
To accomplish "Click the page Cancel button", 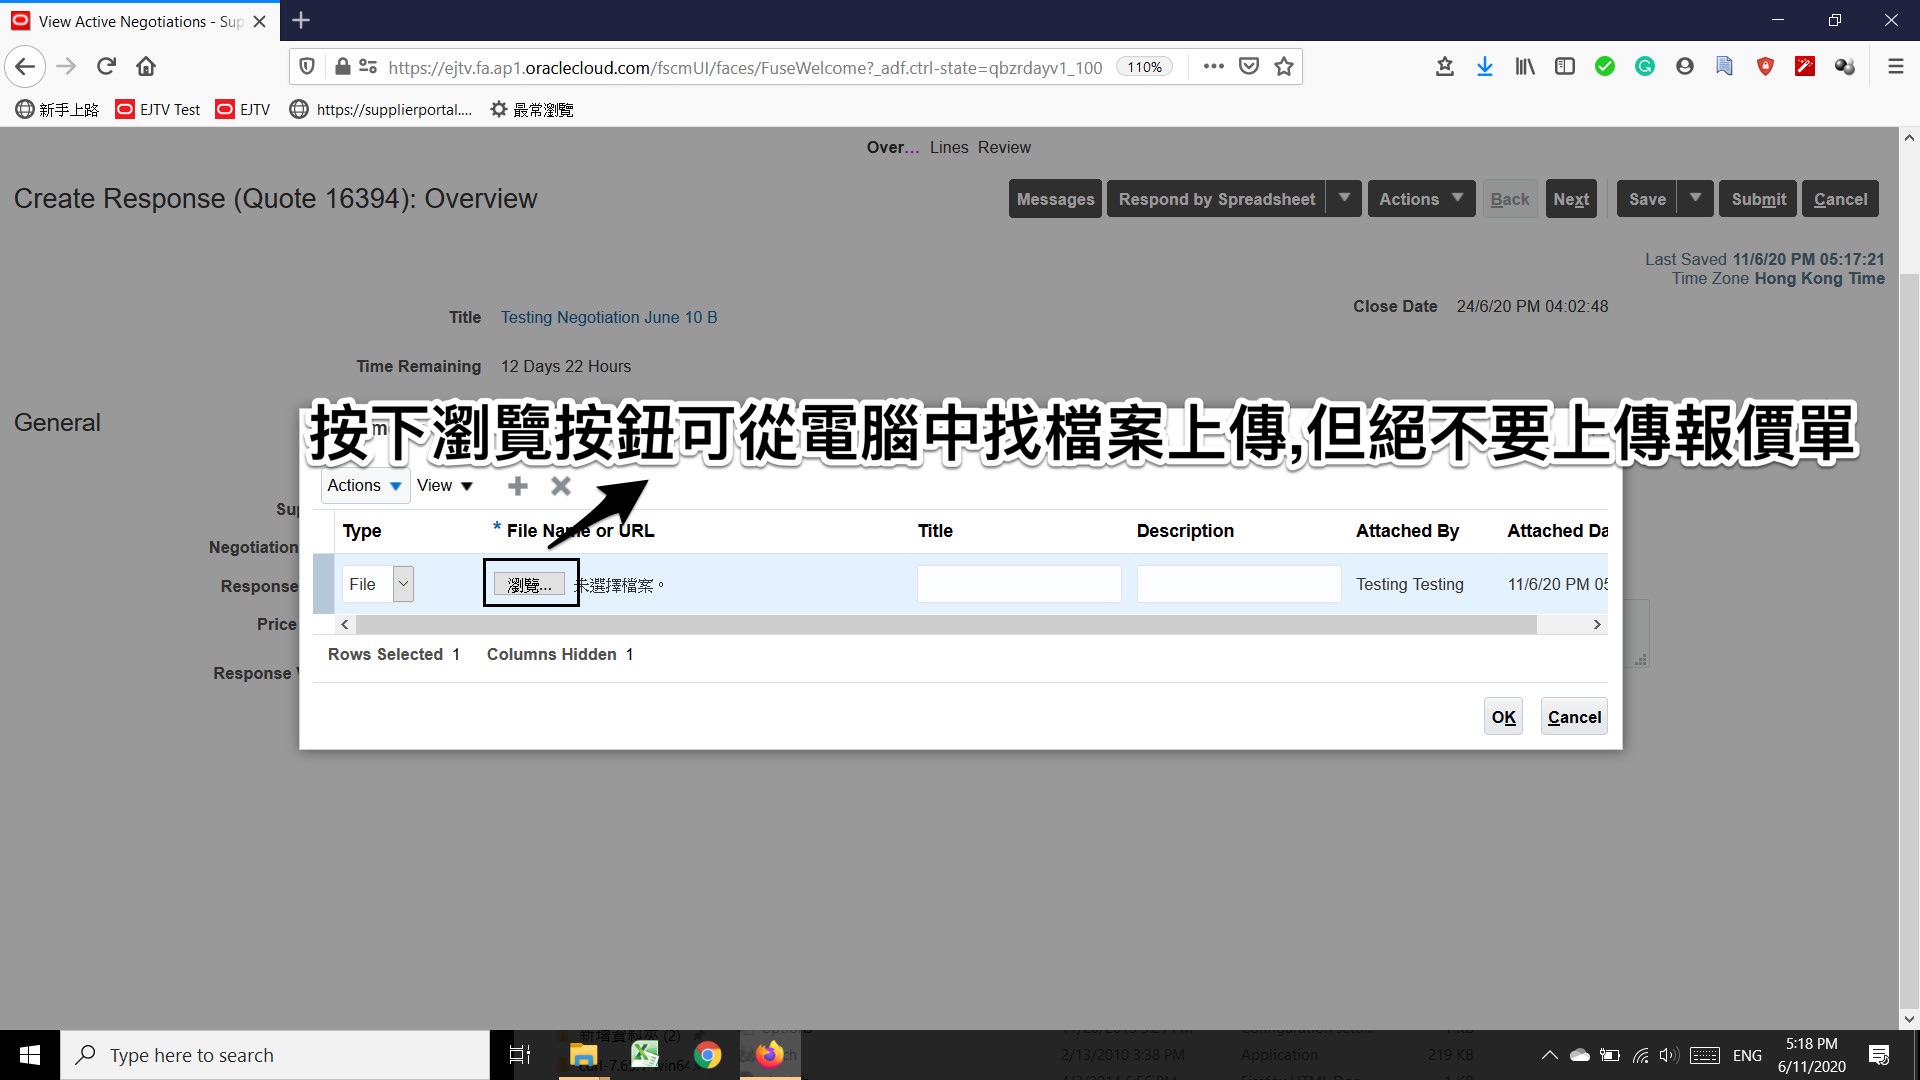I will point(1840,199).
